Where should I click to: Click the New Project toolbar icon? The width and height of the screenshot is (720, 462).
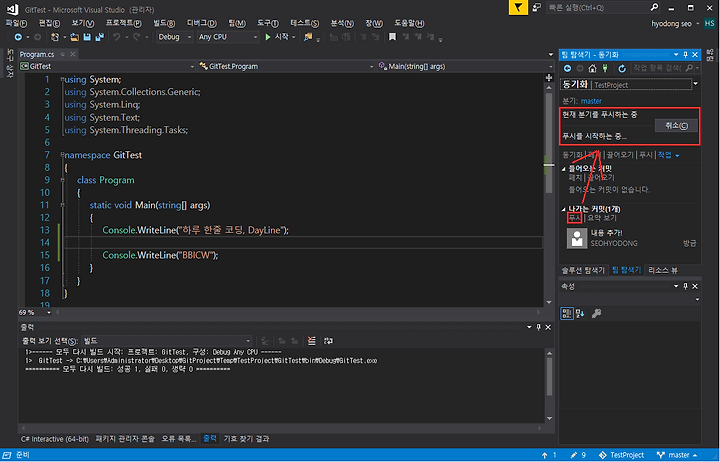(55, 37)
